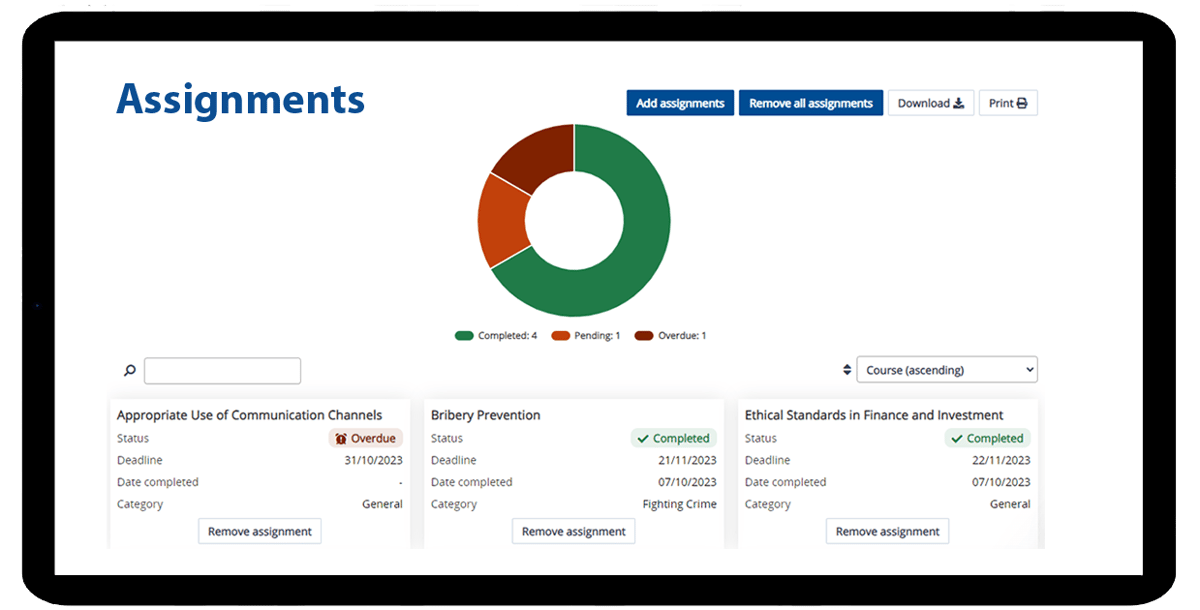Image resolution: width=1200 pixels, height=610 pixels.
Task: Select the orange Pending segment of the donut chart
Action: (x=501, y=220)
